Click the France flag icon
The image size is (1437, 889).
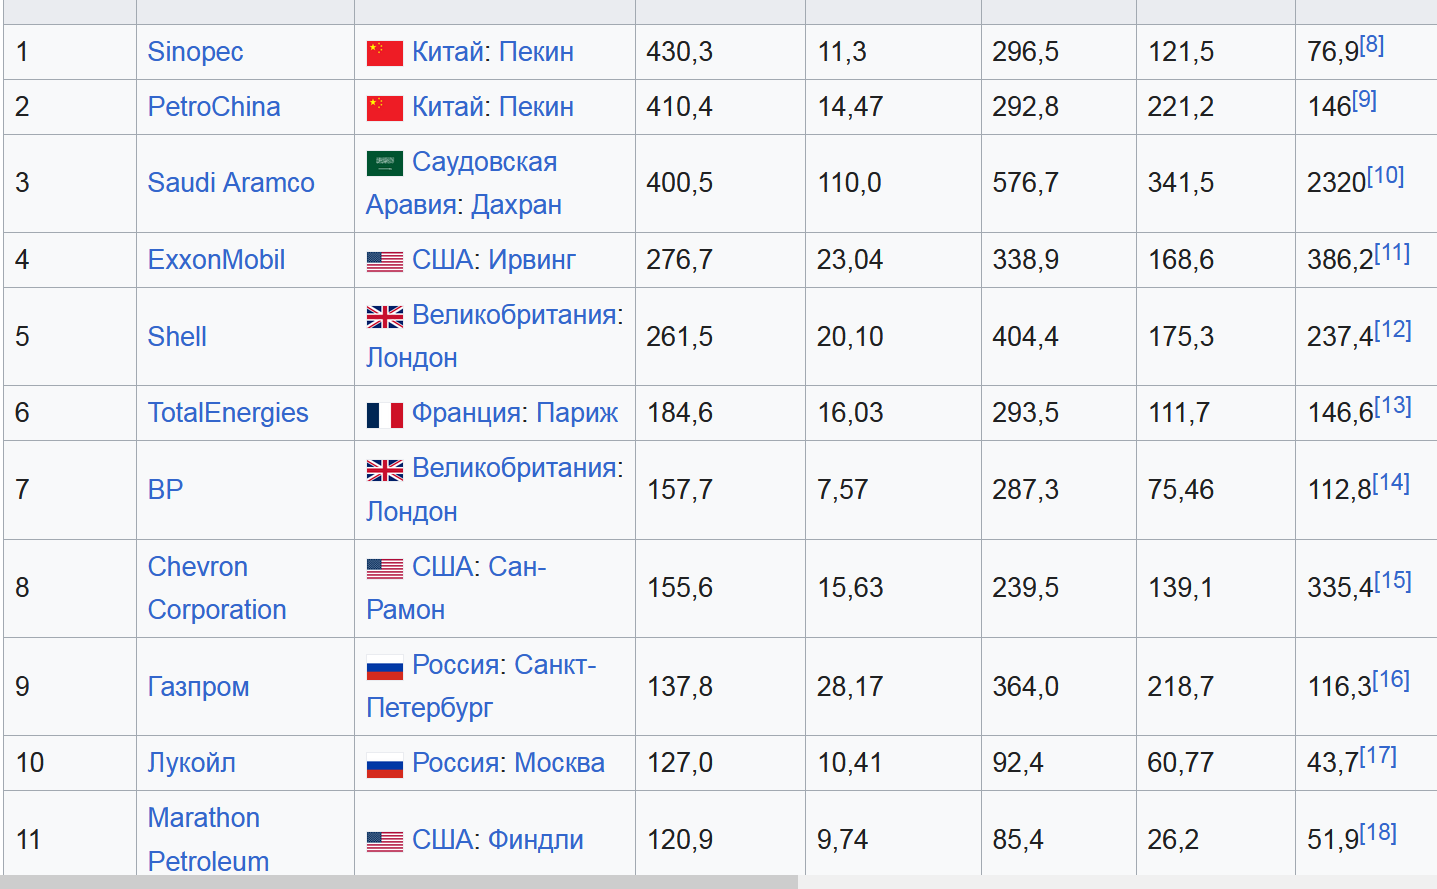tap(385, 414)
